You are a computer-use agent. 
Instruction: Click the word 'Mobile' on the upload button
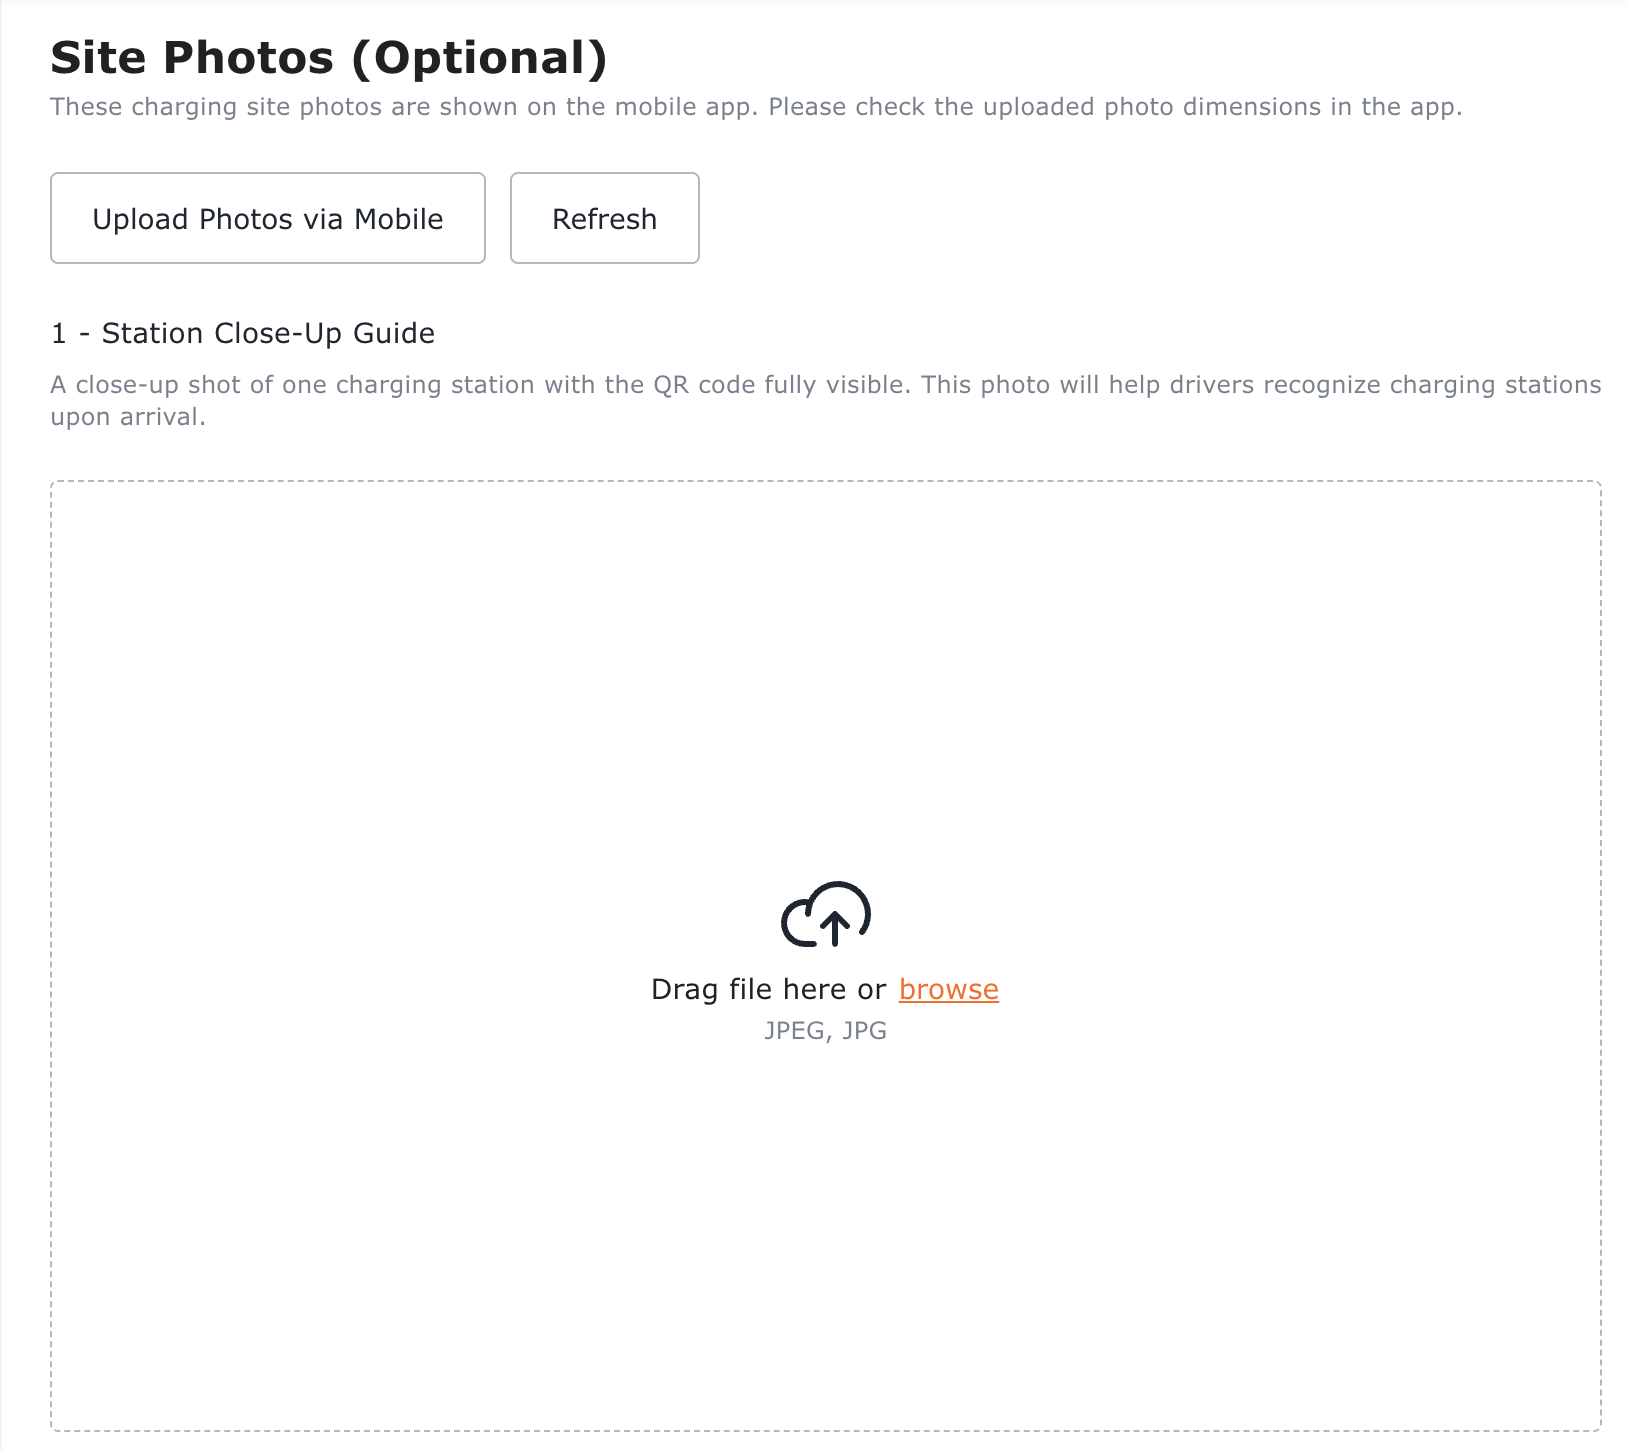coord(398,219)
